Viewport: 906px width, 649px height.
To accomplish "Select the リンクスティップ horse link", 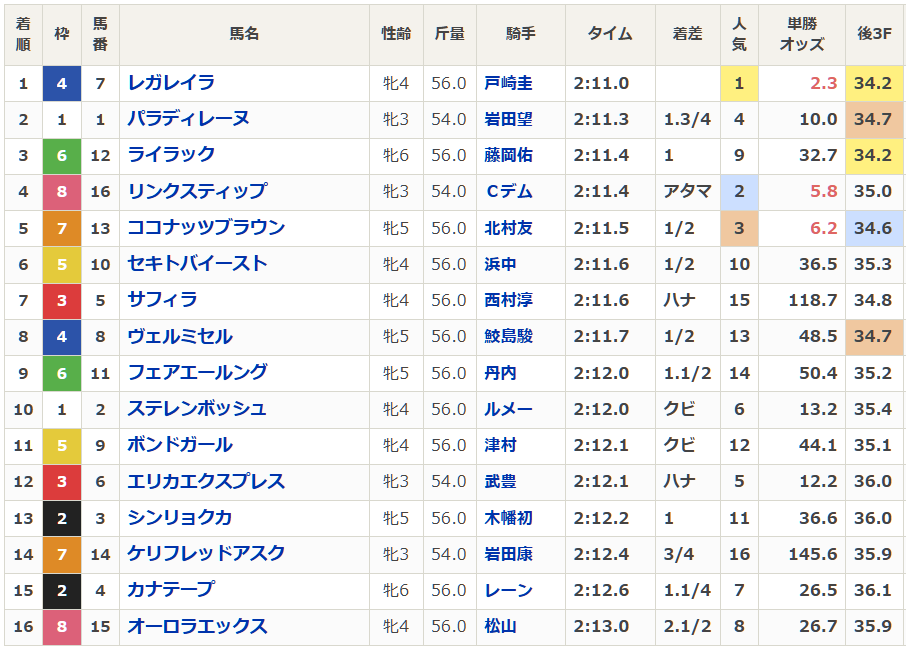I will coord(197,191).
